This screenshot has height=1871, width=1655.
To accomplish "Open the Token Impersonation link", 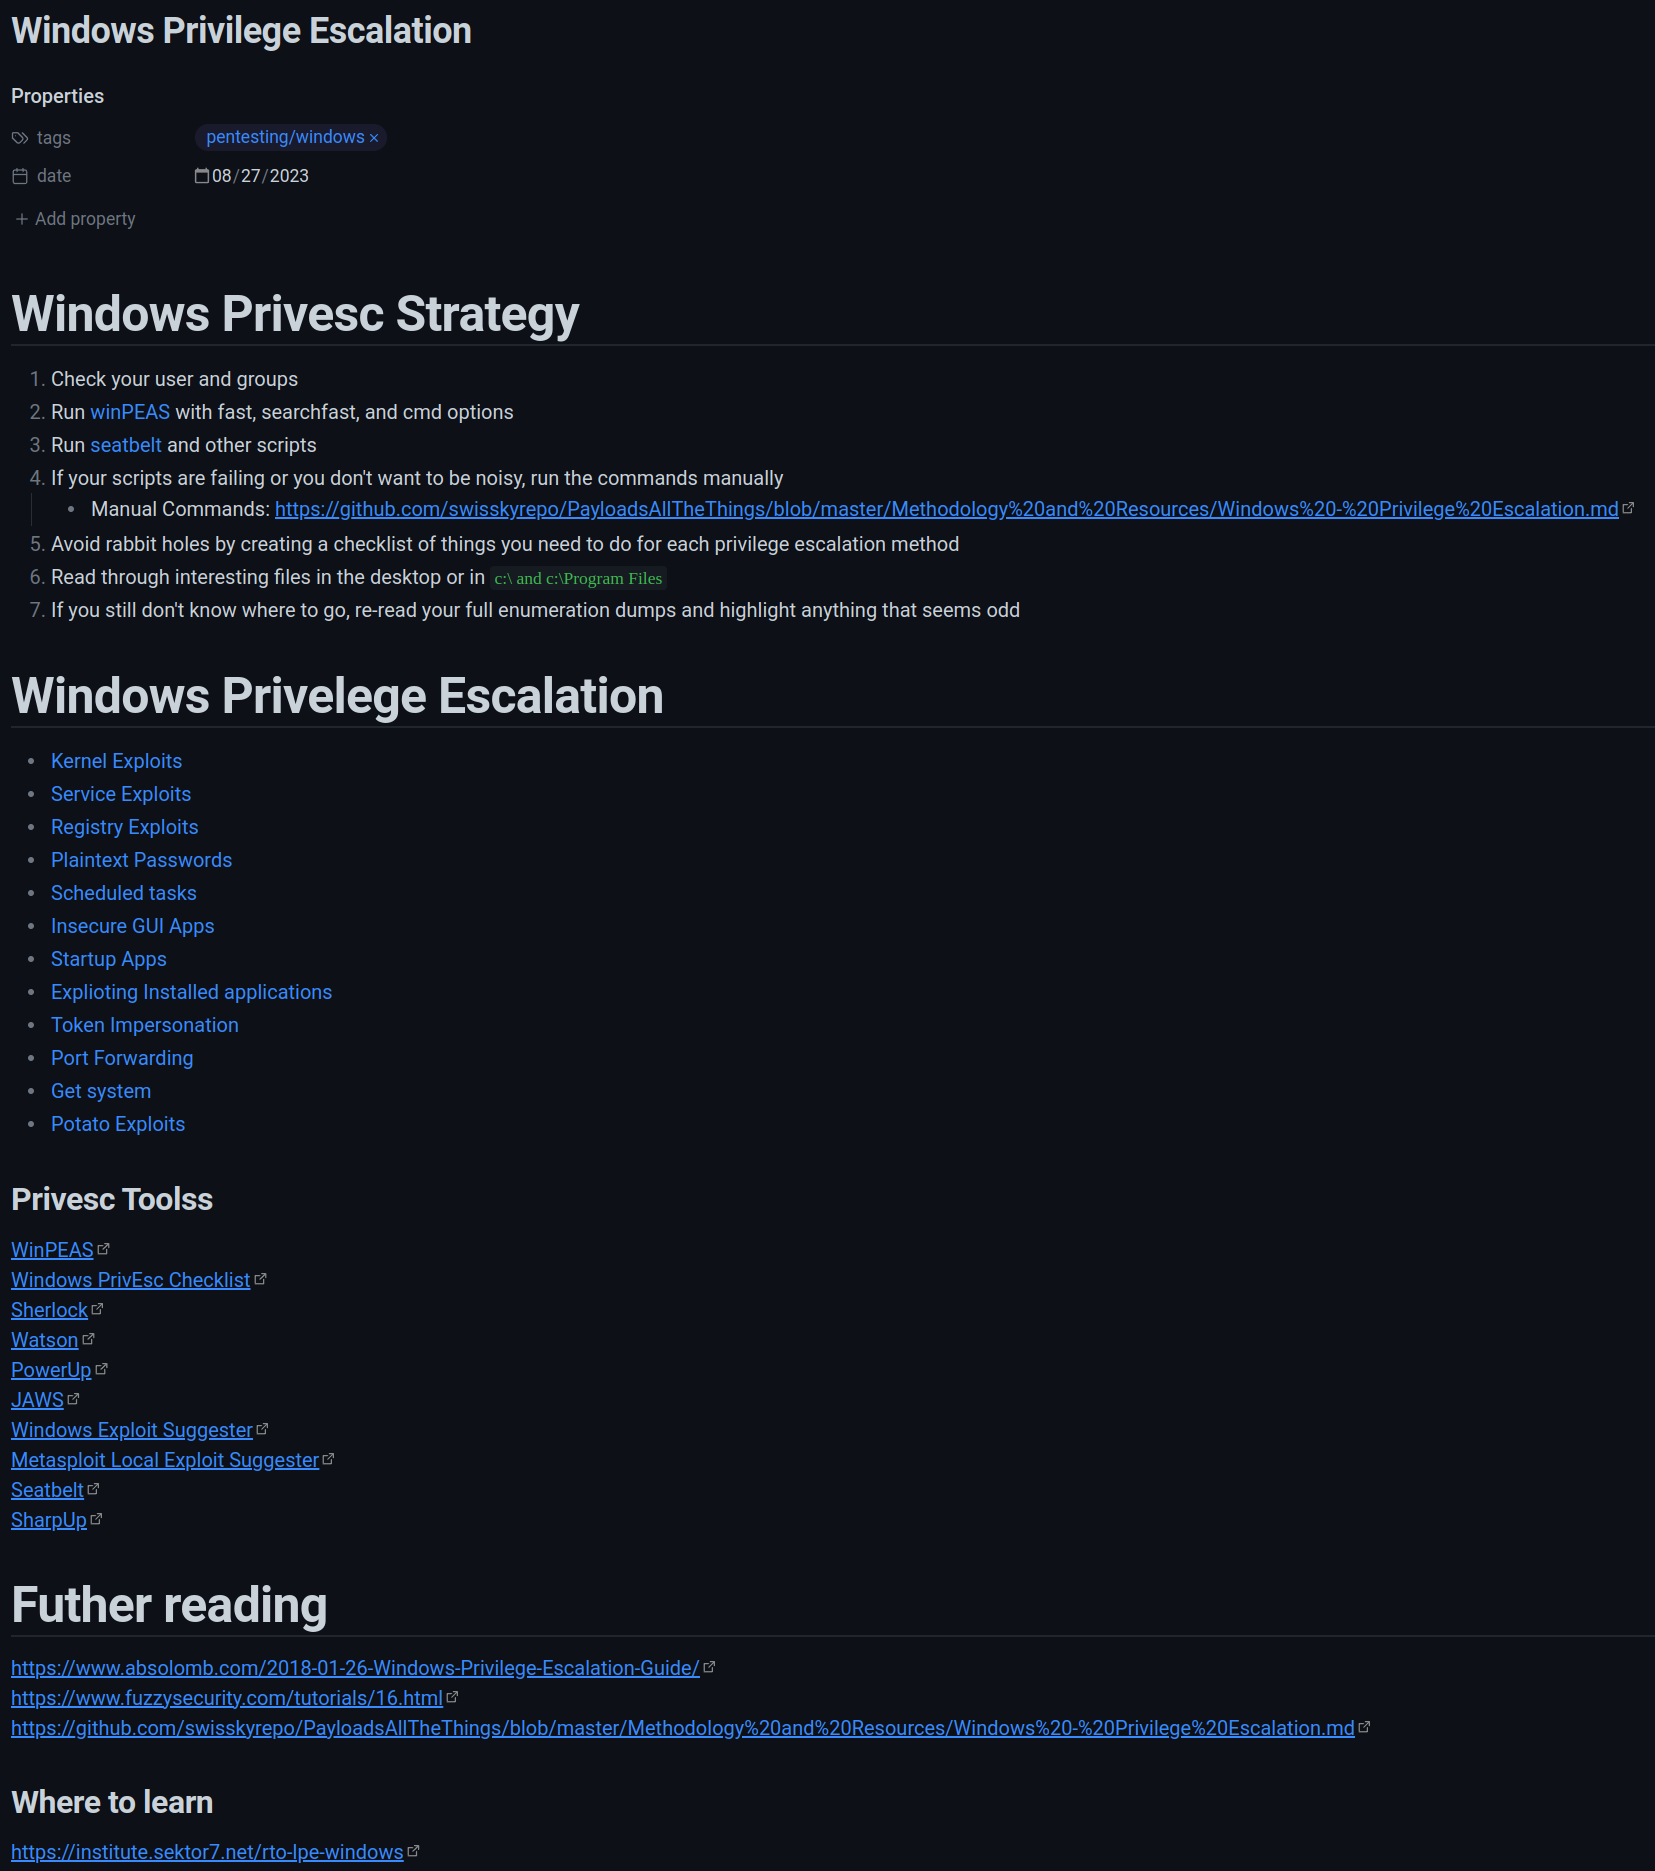I will (x=144, y=1025).
